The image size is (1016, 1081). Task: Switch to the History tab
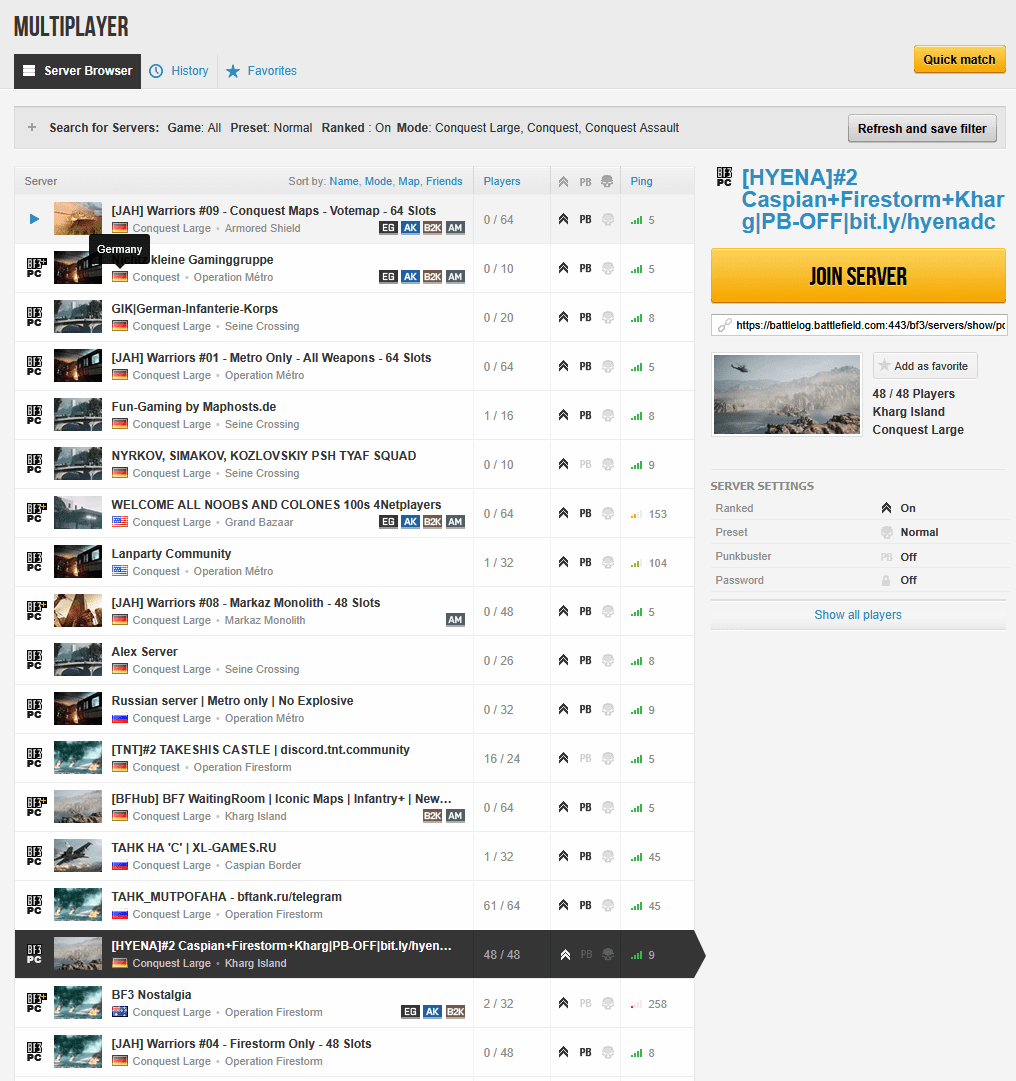coord(179,71)
